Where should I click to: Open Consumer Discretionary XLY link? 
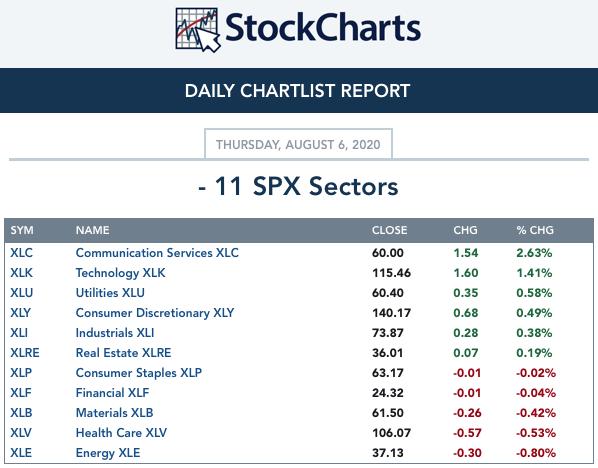pos(155,313)
